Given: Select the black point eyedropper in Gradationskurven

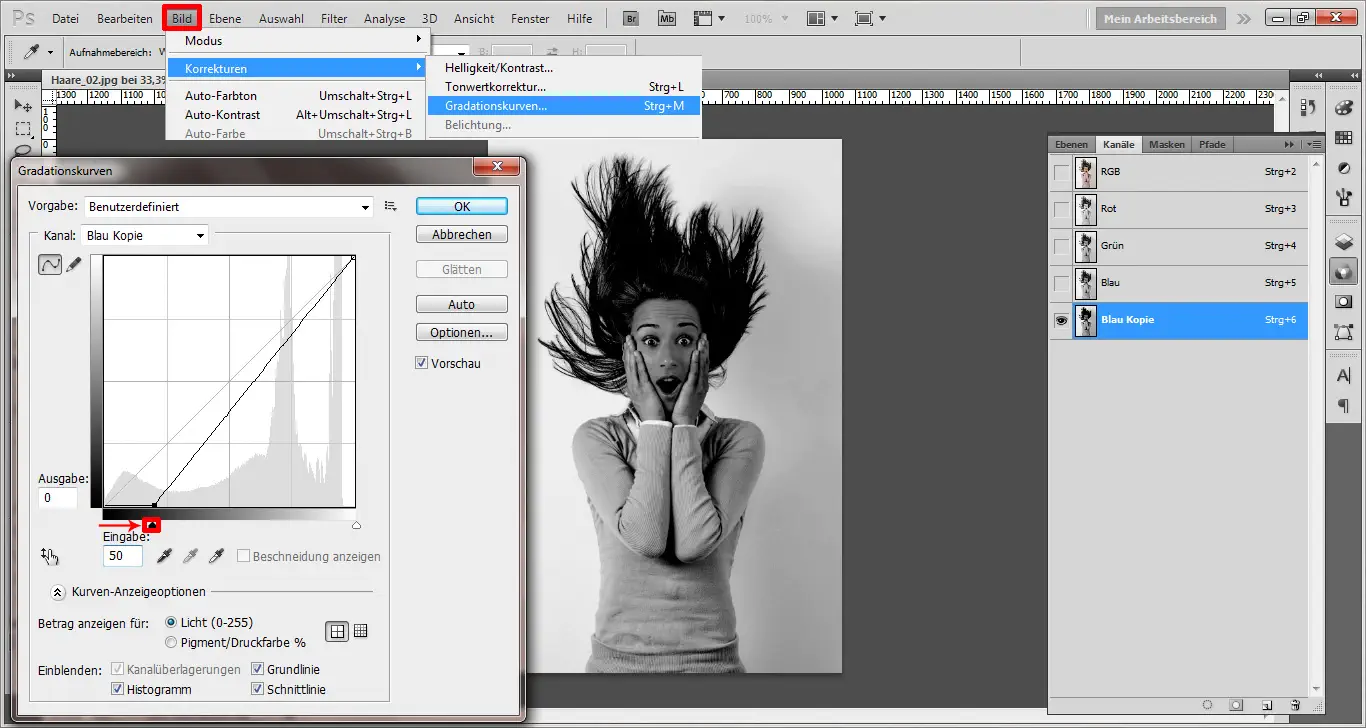Looking at the screenshot, I should click(x=164, y=557).
